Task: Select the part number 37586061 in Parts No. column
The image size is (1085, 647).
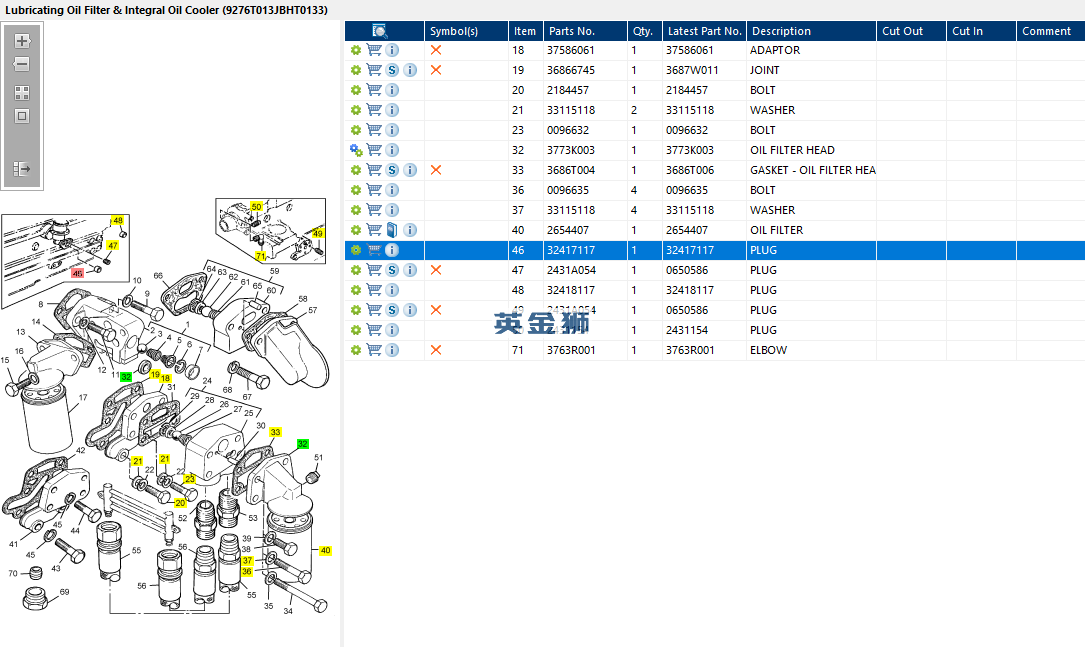Action: (x=571, y=50)
